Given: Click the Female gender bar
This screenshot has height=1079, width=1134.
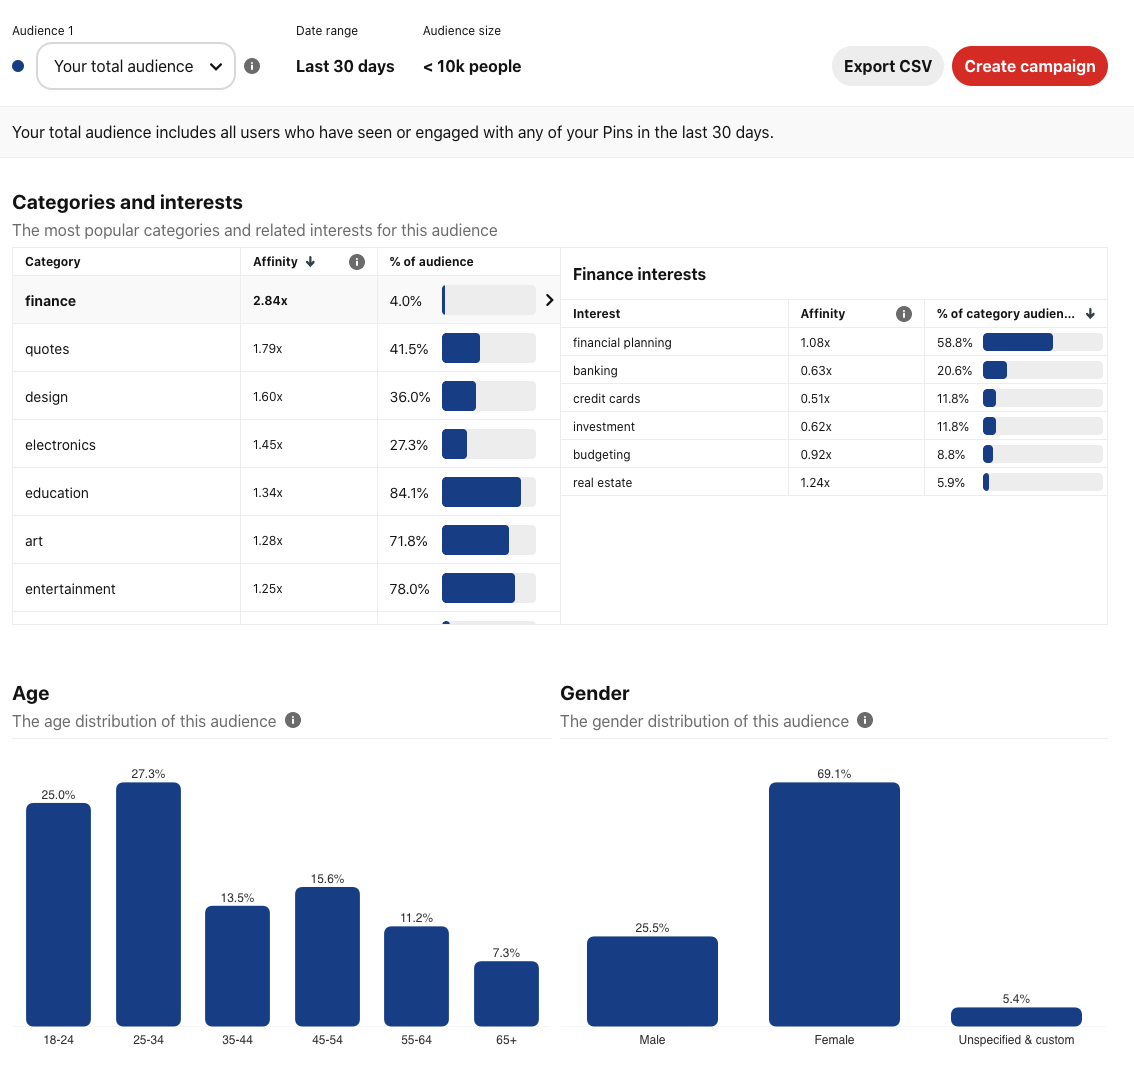Looking at the screenshot, I should [834, 904].
